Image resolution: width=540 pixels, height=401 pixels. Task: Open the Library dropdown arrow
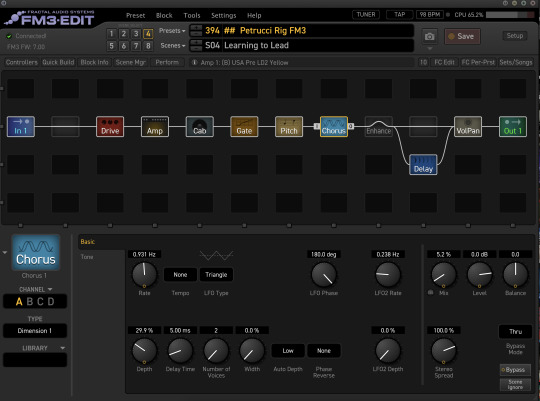(62, 348)
